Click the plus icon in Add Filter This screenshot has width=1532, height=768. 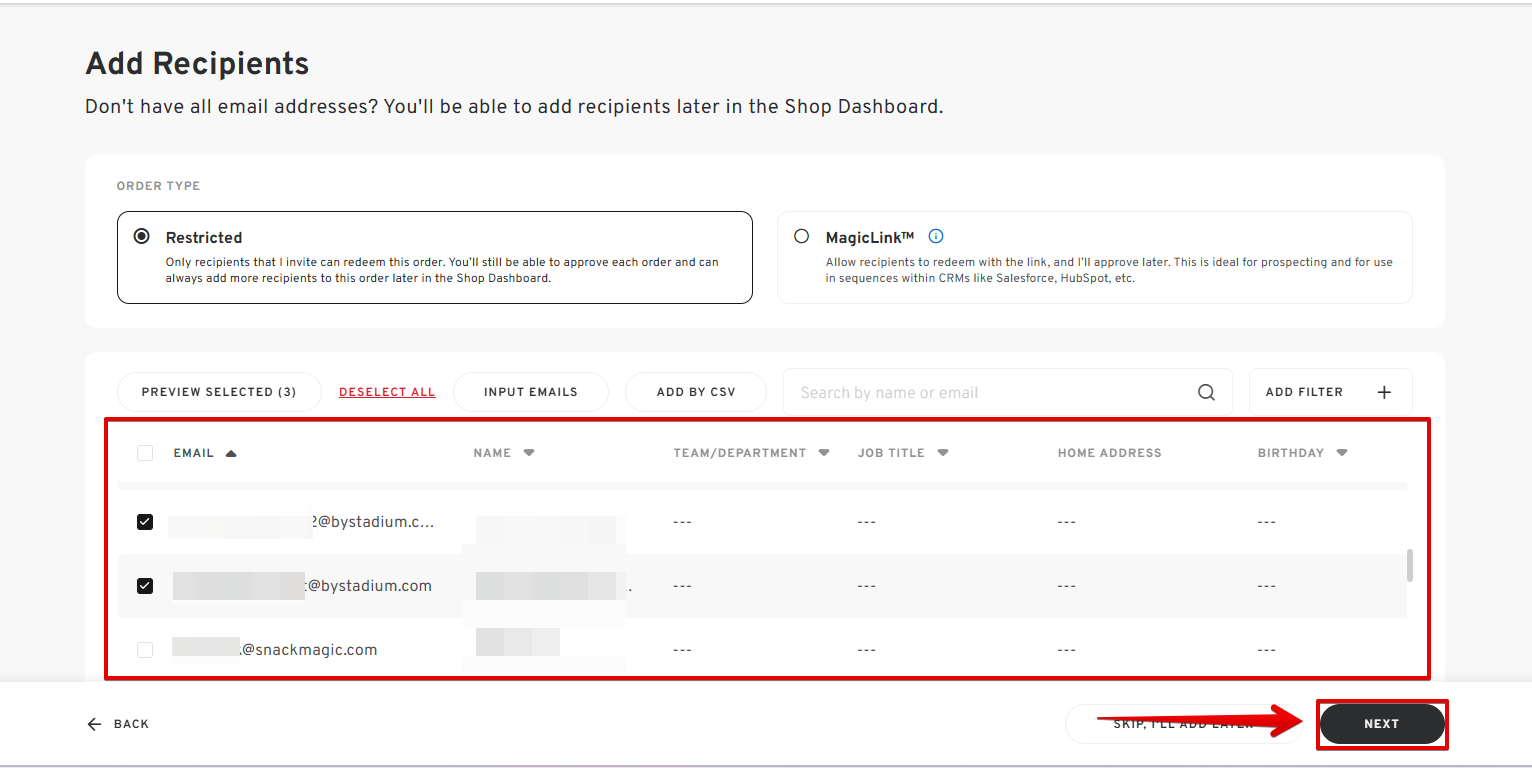point(1384,393)
